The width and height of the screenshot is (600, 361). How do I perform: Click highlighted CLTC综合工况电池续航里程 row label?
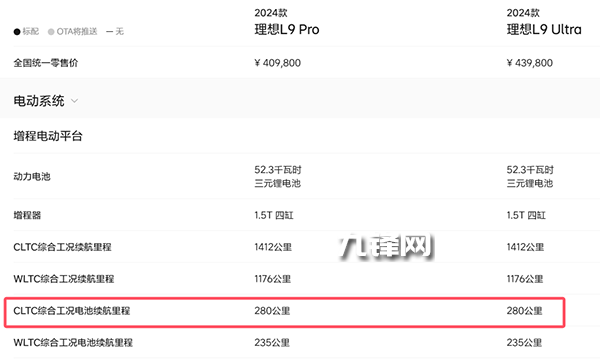[x=72, y=310]
